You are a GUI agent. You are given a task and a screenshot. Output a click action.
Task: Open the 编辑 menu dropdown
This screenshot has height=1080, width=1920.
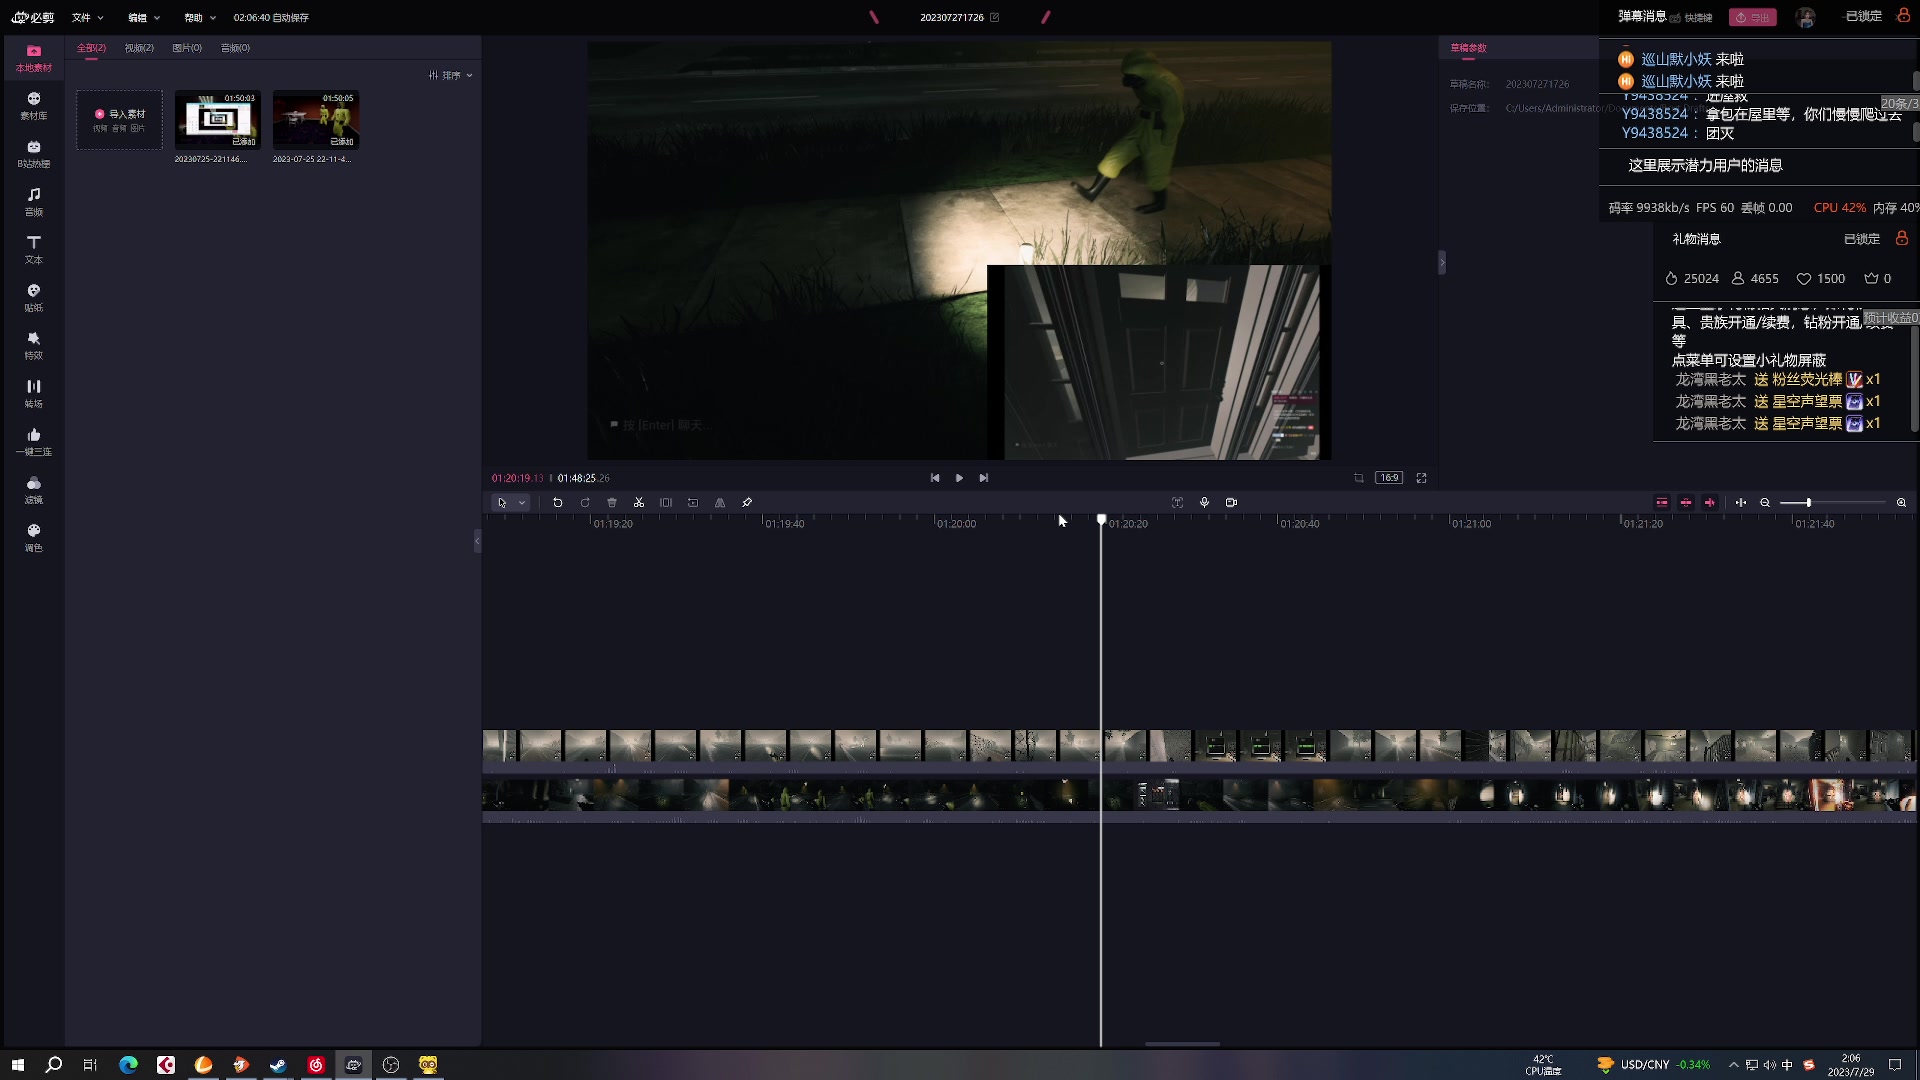144,17
